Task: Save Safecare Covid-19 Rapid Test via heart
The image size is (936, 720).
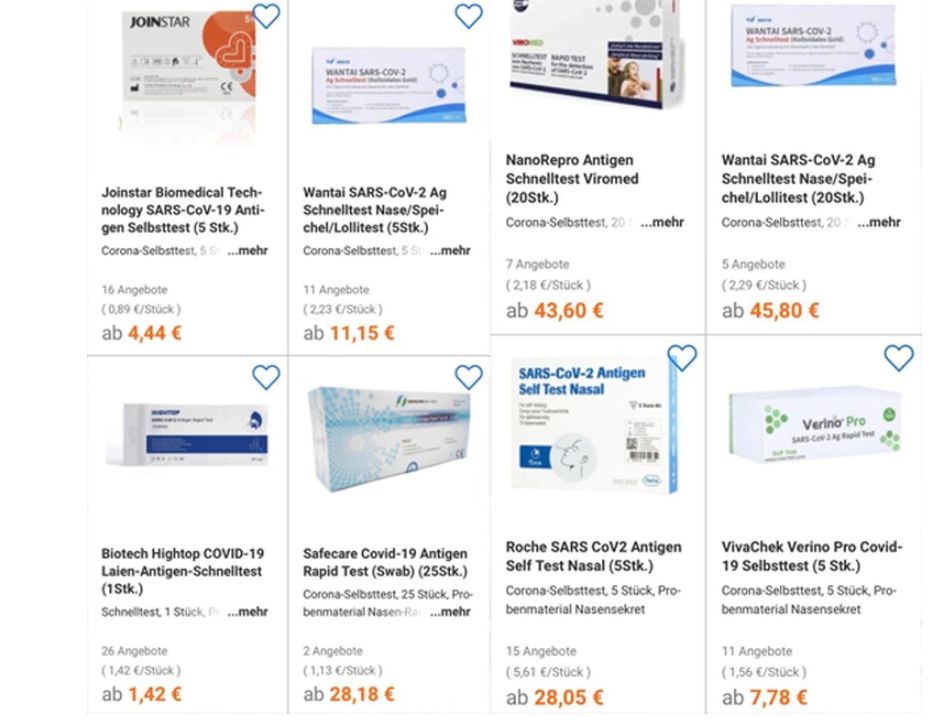Action: (469, 377)
